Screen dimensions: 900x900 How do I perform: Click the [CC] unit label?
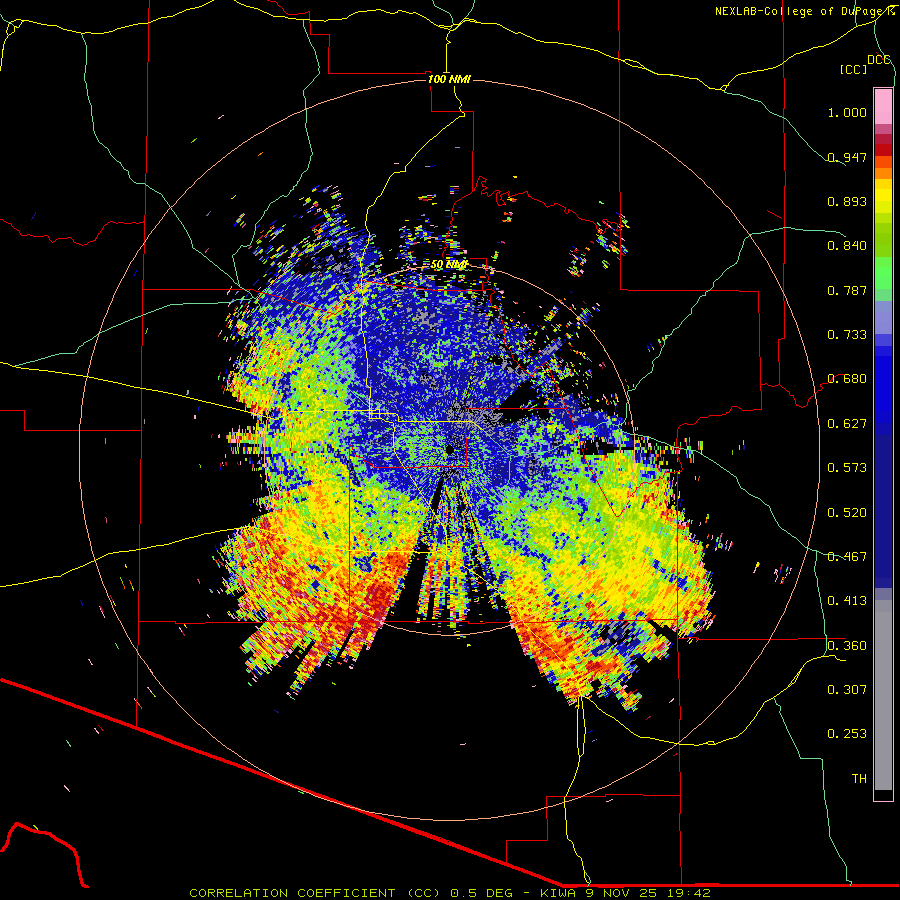[854, 69]
